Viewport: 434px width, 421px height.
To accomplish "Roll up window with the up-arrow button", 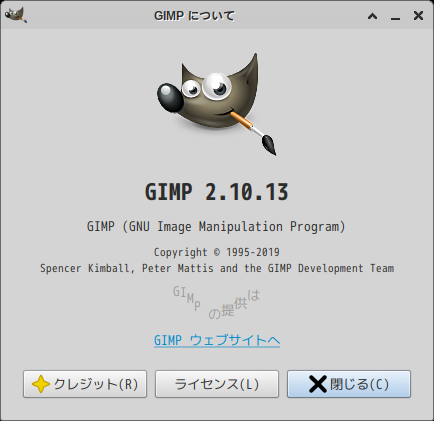I will click(372, 16).
